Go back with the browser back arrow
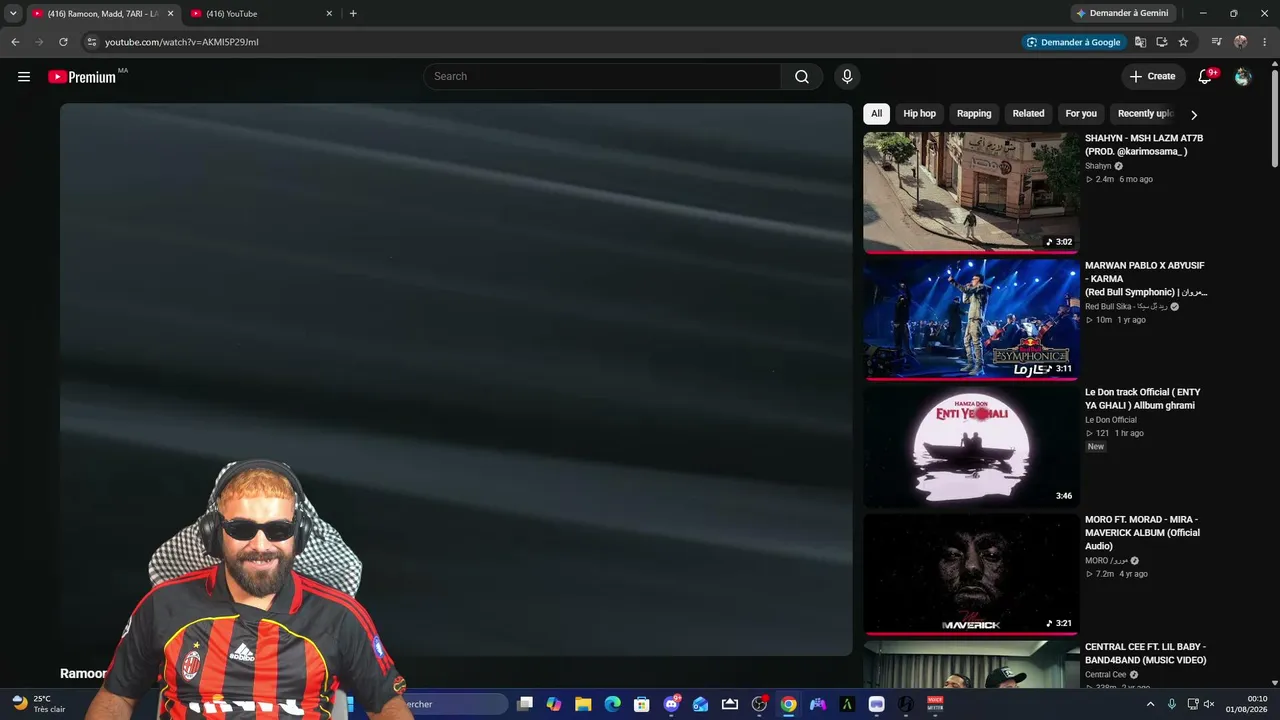Screen dimensions: 1280x720 click(x=15, y=42)
